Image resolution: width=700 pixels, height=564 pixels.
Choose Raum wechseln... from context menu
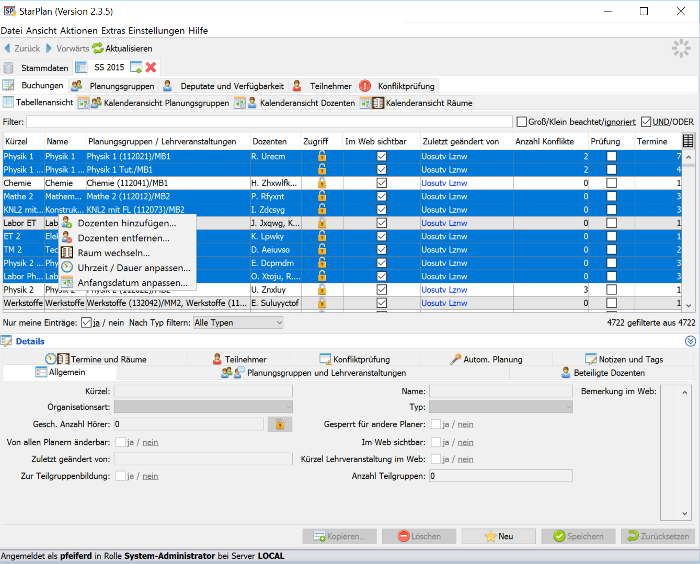pos(128,253)
